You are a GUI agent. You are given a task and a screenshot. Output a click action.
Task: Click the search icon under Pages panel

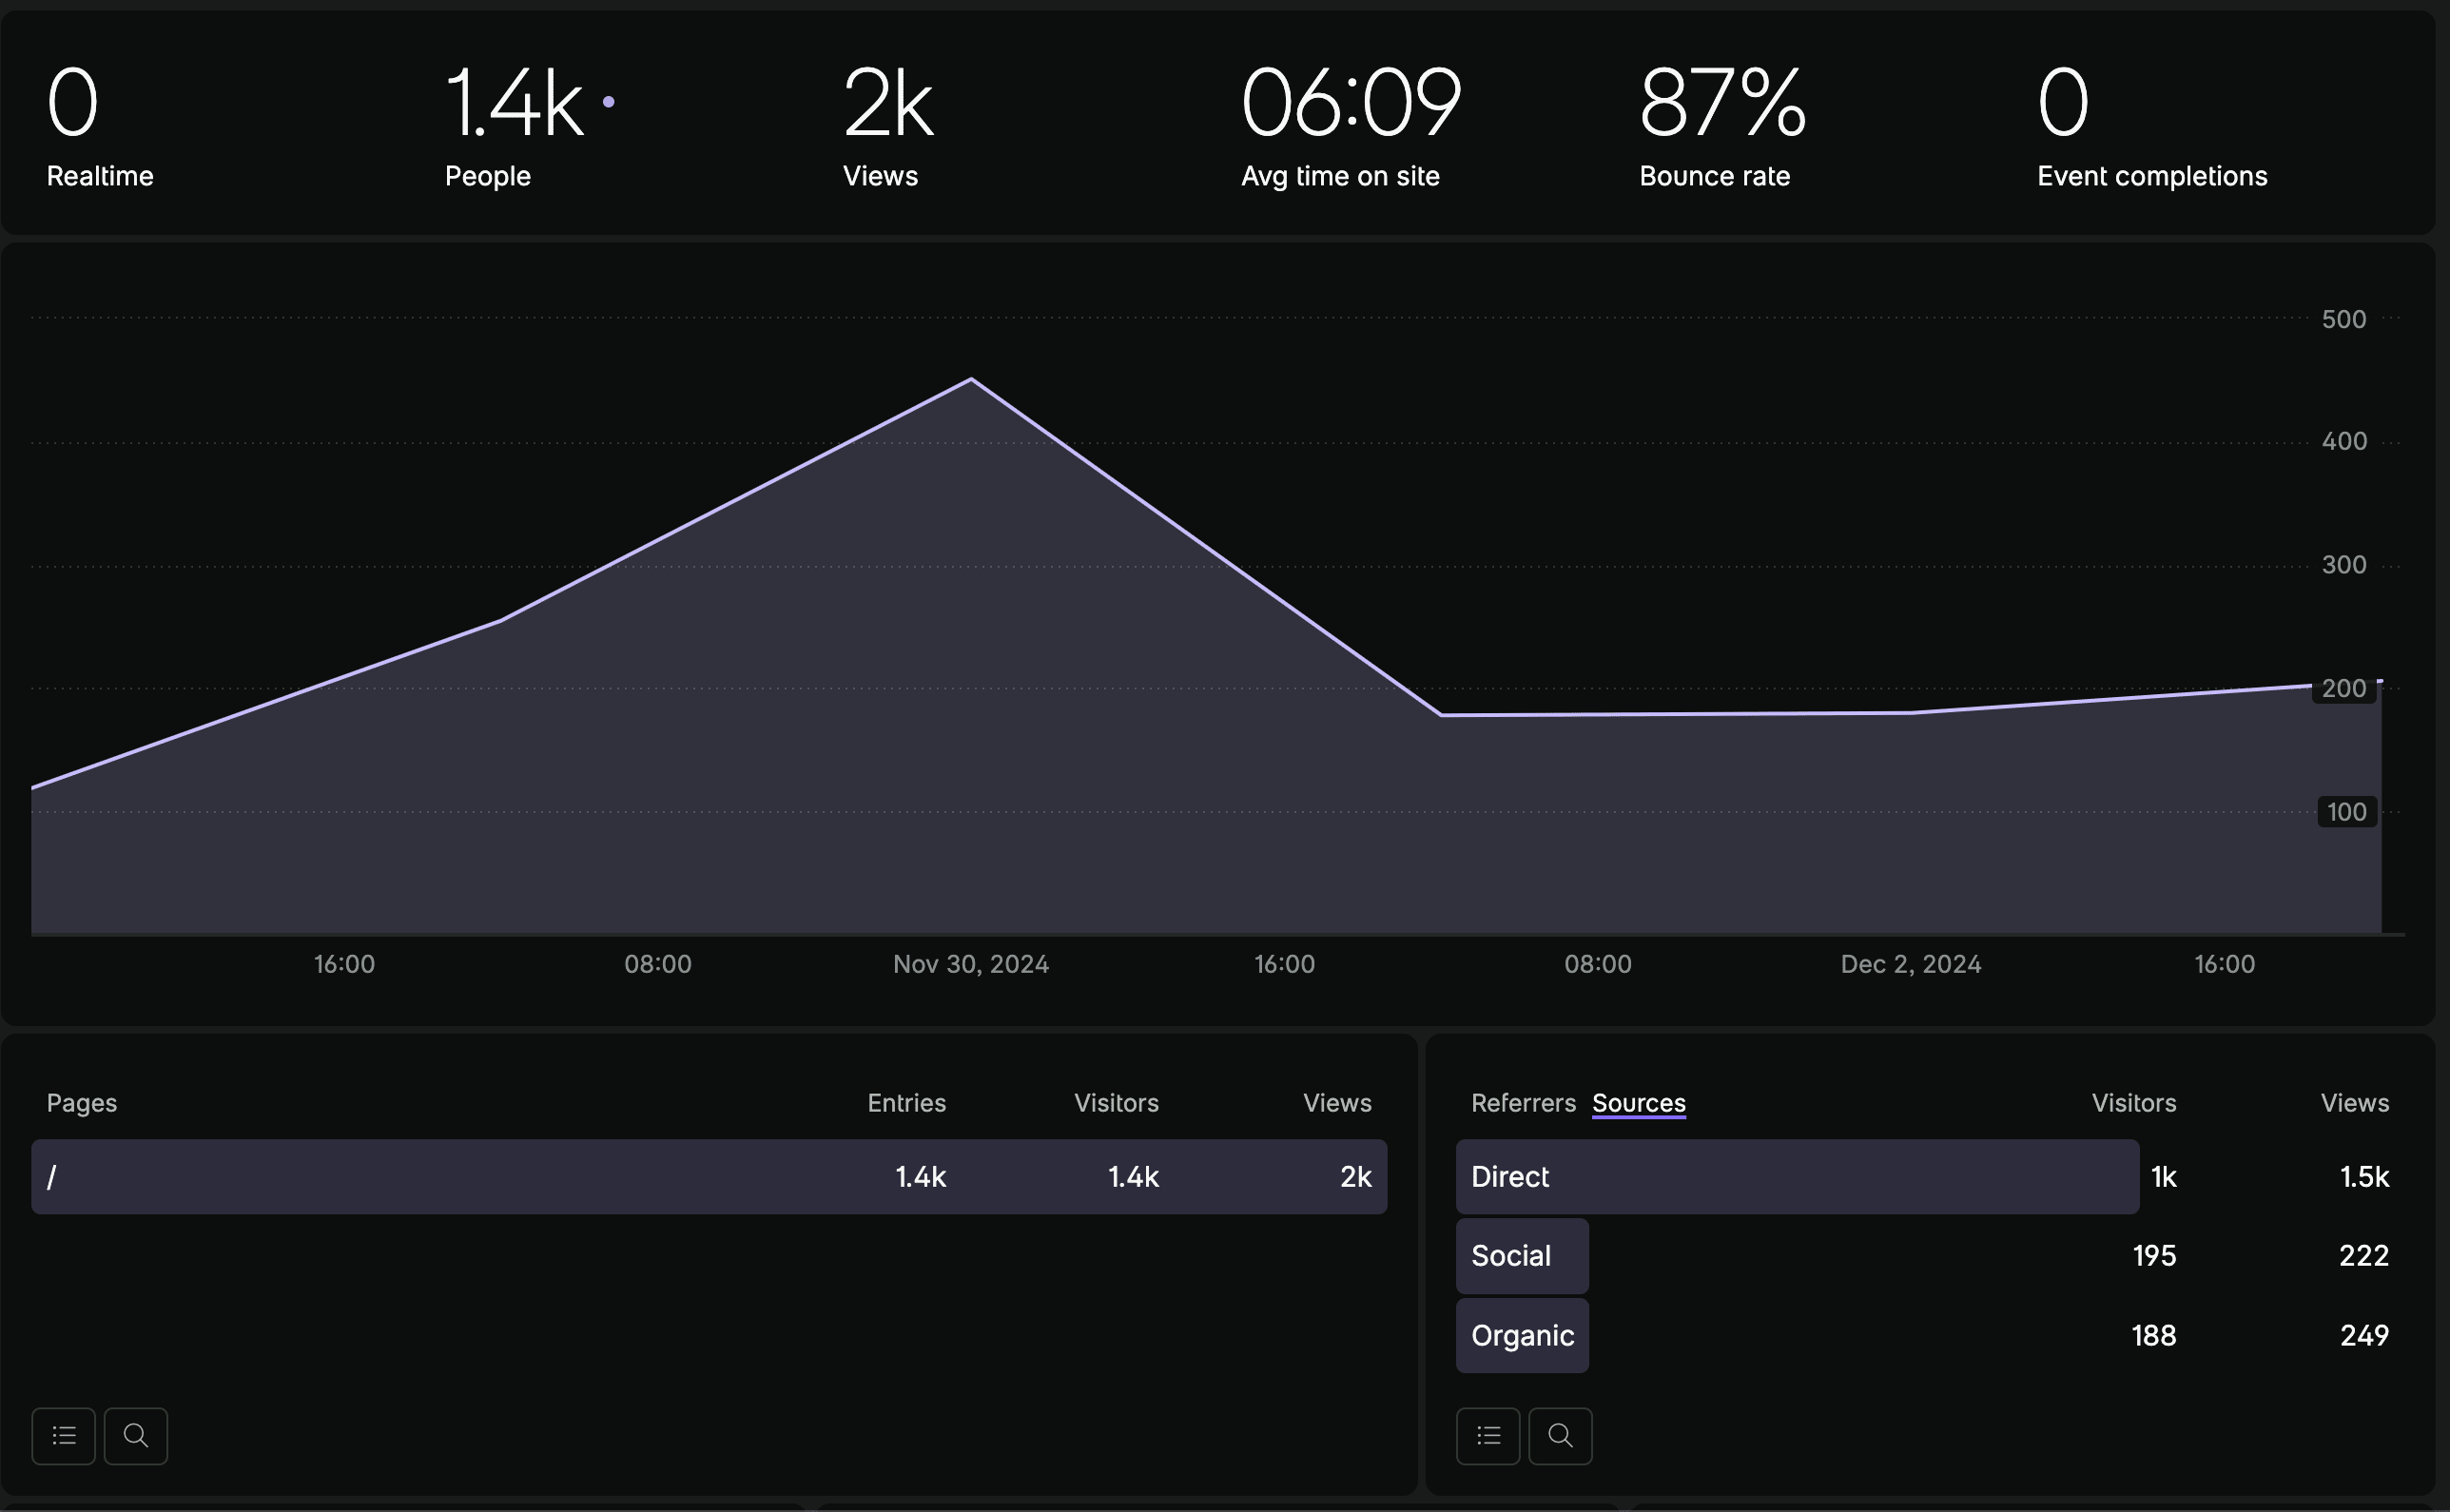[x=136, y=1436]
